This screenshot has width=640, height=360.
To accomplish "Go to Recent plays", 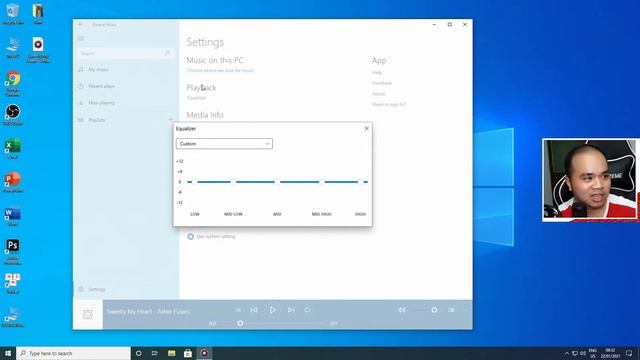I will coord(101,86).
